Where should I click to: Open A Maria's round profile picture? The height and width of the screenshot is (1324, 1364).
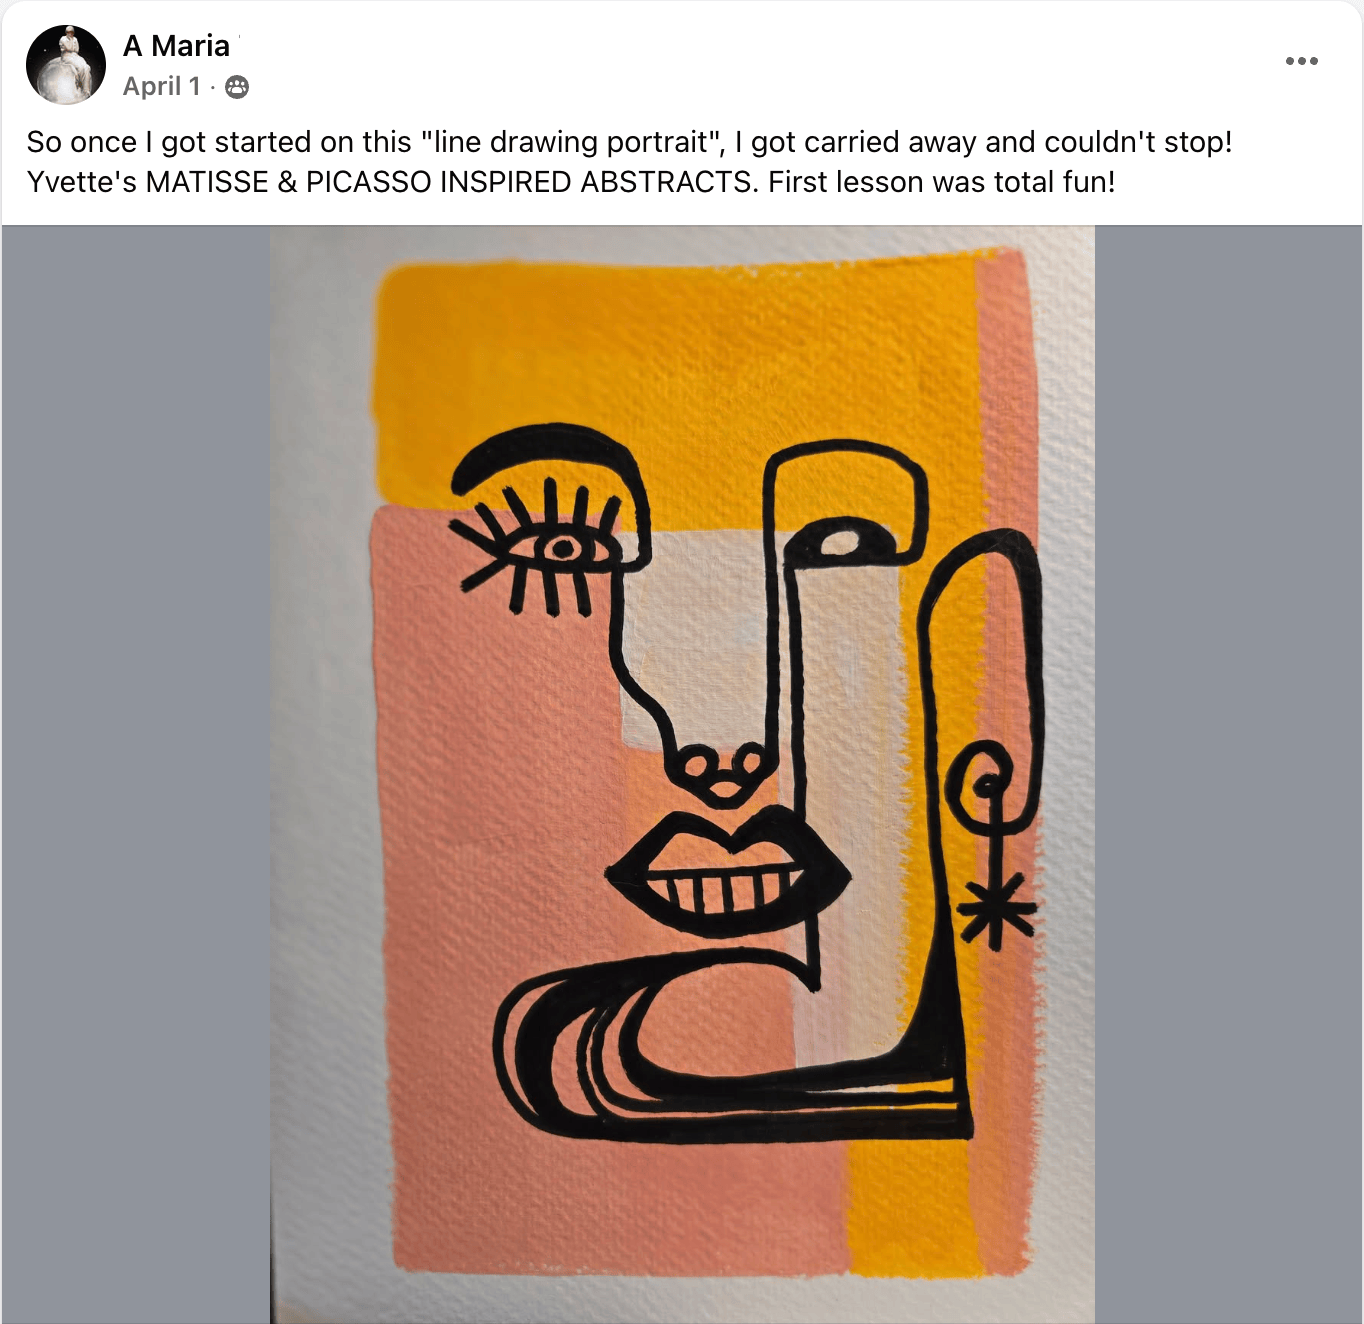click(x=66, y=65)
